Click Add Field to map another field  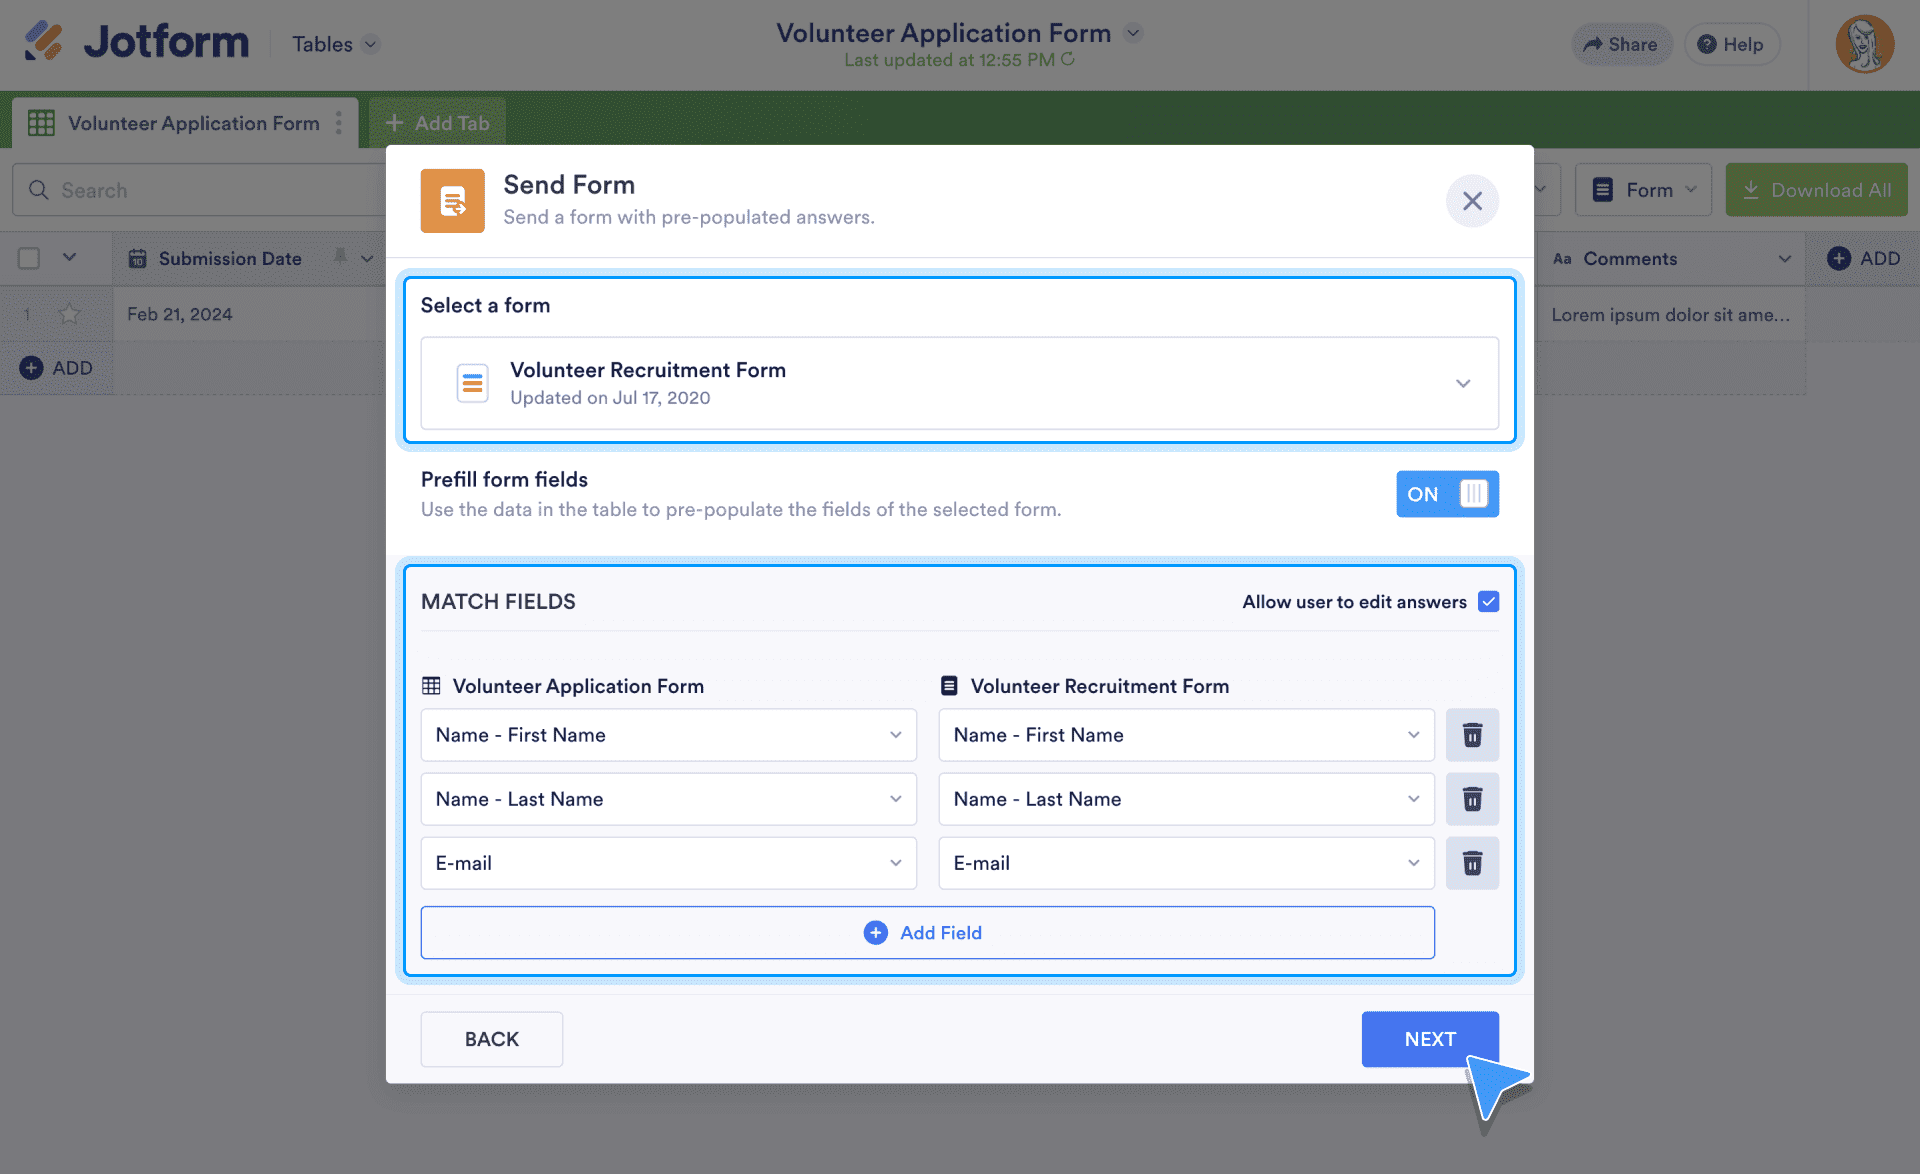point(927,932)
